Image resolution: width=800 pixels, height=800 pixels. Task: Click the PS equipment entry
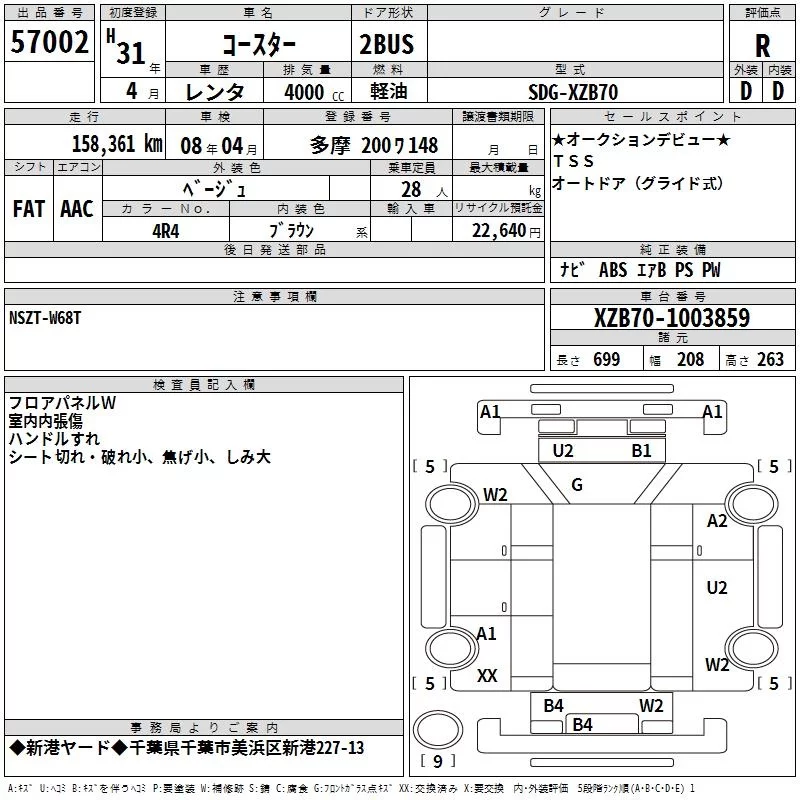tap(684, 269)
